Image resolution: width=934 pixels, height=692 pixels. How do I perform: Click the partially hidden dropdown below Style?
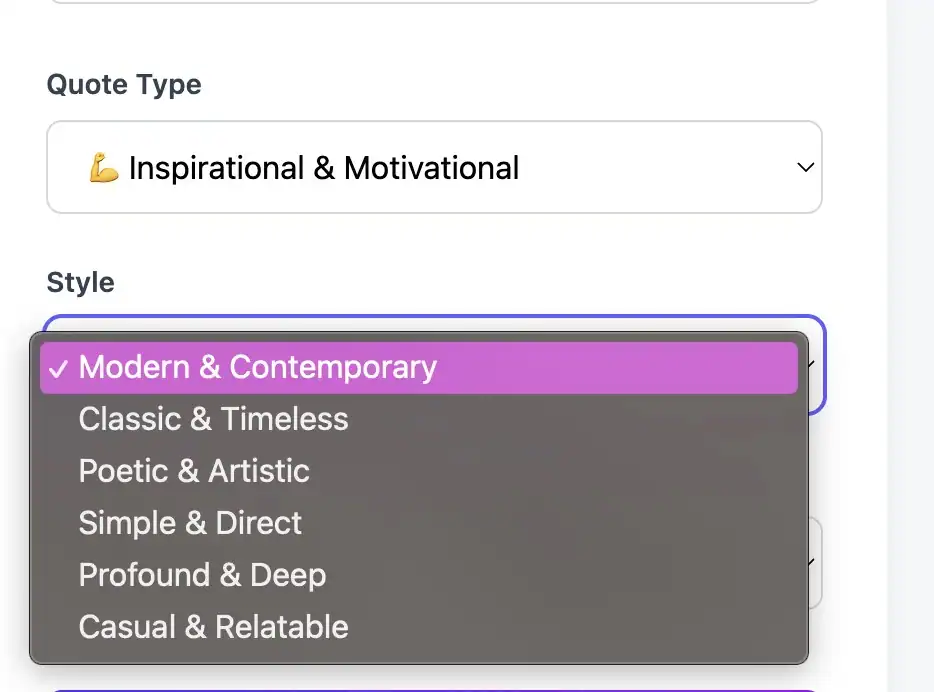coord(815,563)
